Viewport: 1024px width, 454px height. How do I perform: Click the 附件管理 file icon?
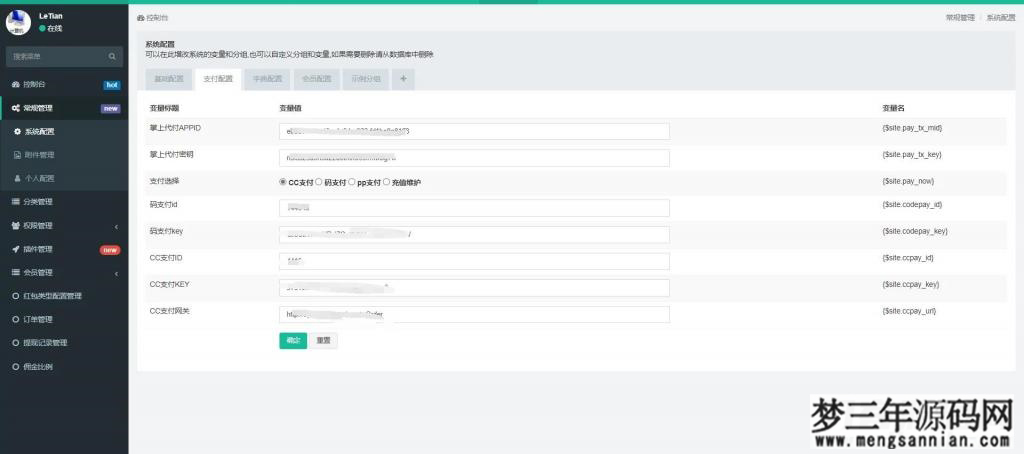tap(17, 155)
